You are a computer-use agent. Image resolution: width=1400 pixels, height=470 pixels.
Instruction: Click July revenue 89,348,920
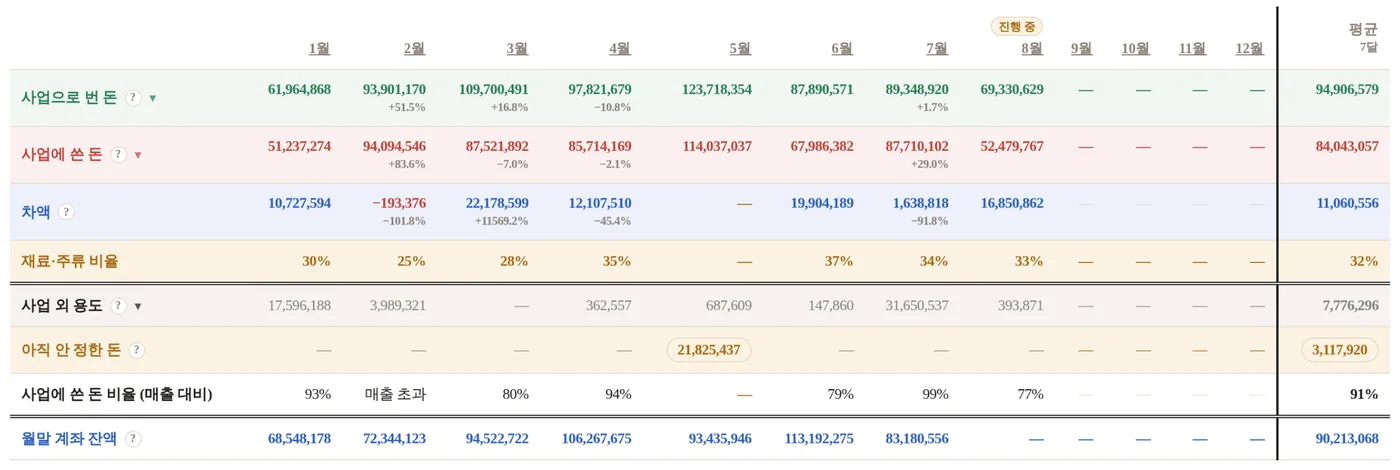pyautogui.click(x=917, y=90)
